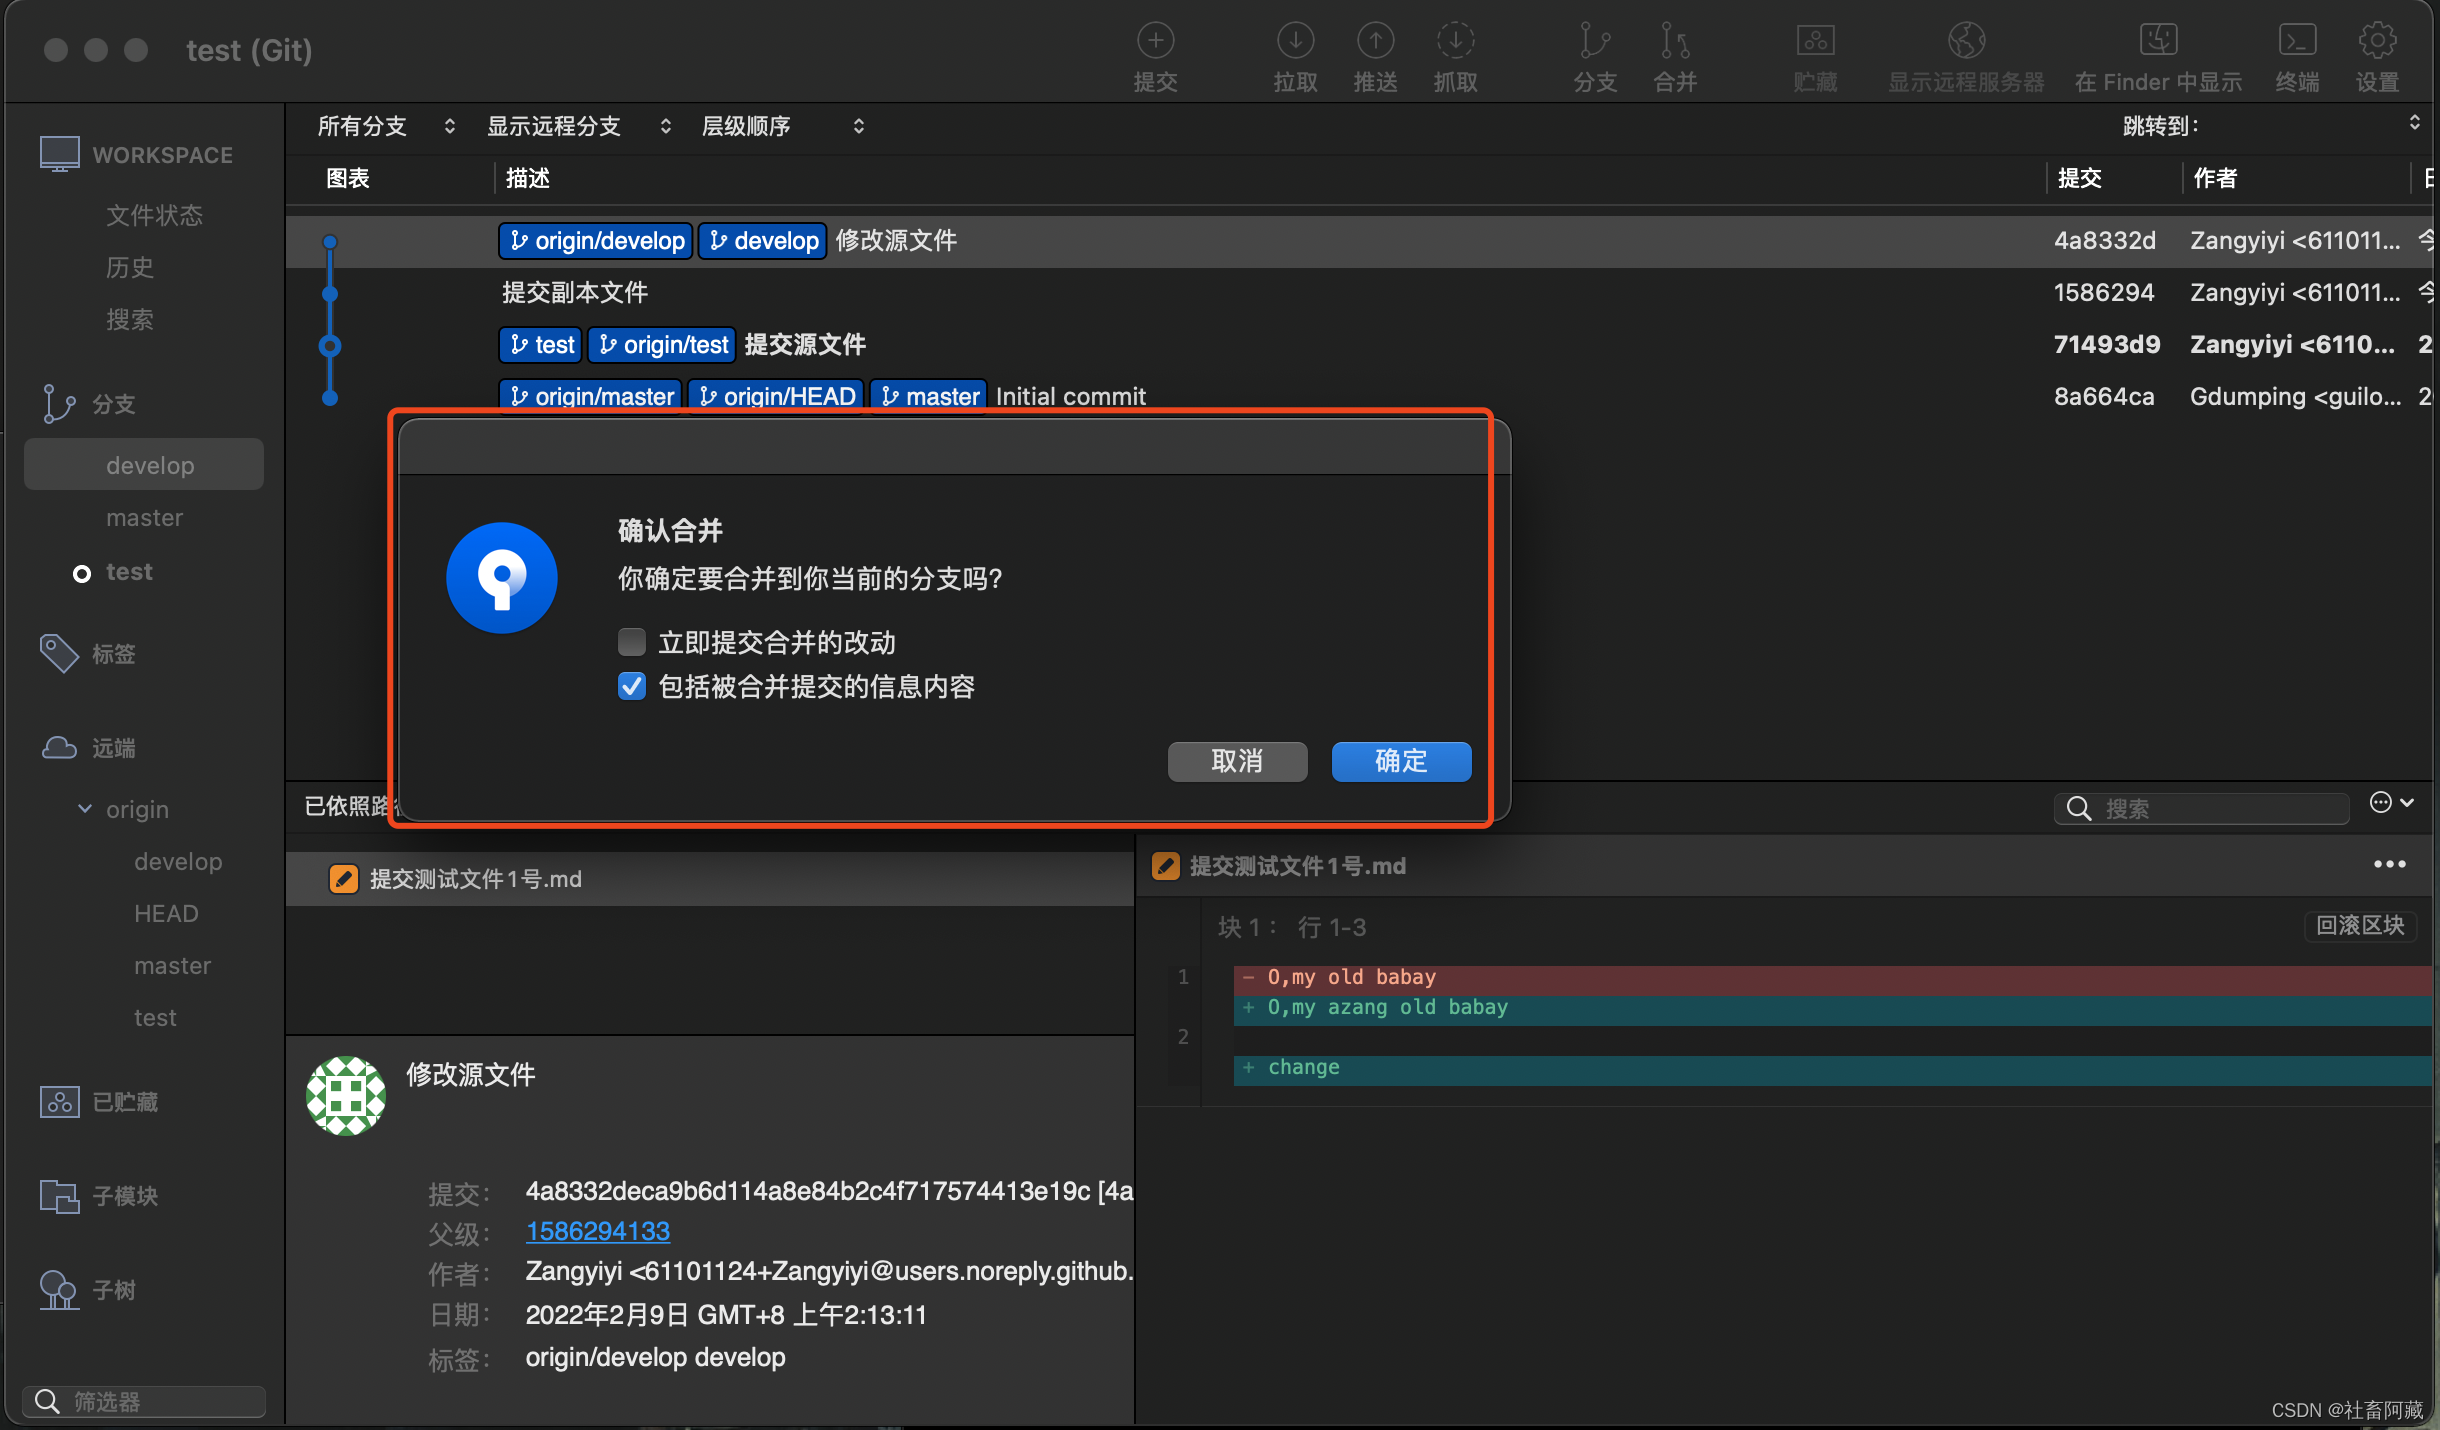Collapse the origin remote tree
The height and width of the screenshot is (1430, 2440).
85,809
